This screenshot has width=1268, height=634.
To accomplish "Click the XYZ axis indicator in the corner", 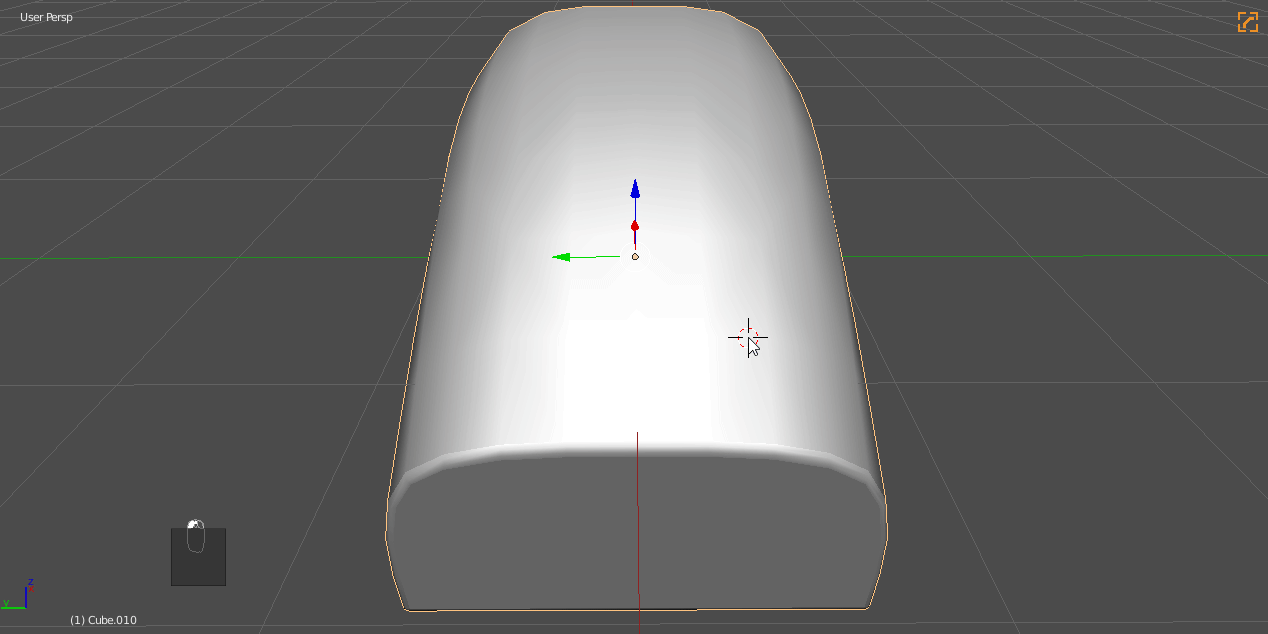I will 22,594.
